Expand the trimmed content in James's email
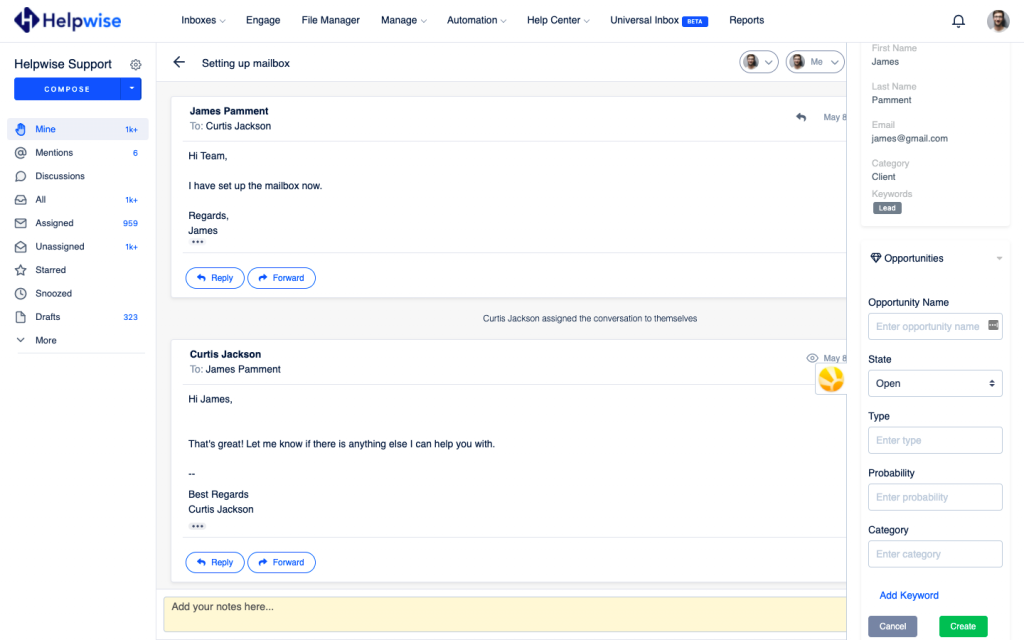Image resolution: width=1024 pixels, height=640 pixels. tap(197, 243)
